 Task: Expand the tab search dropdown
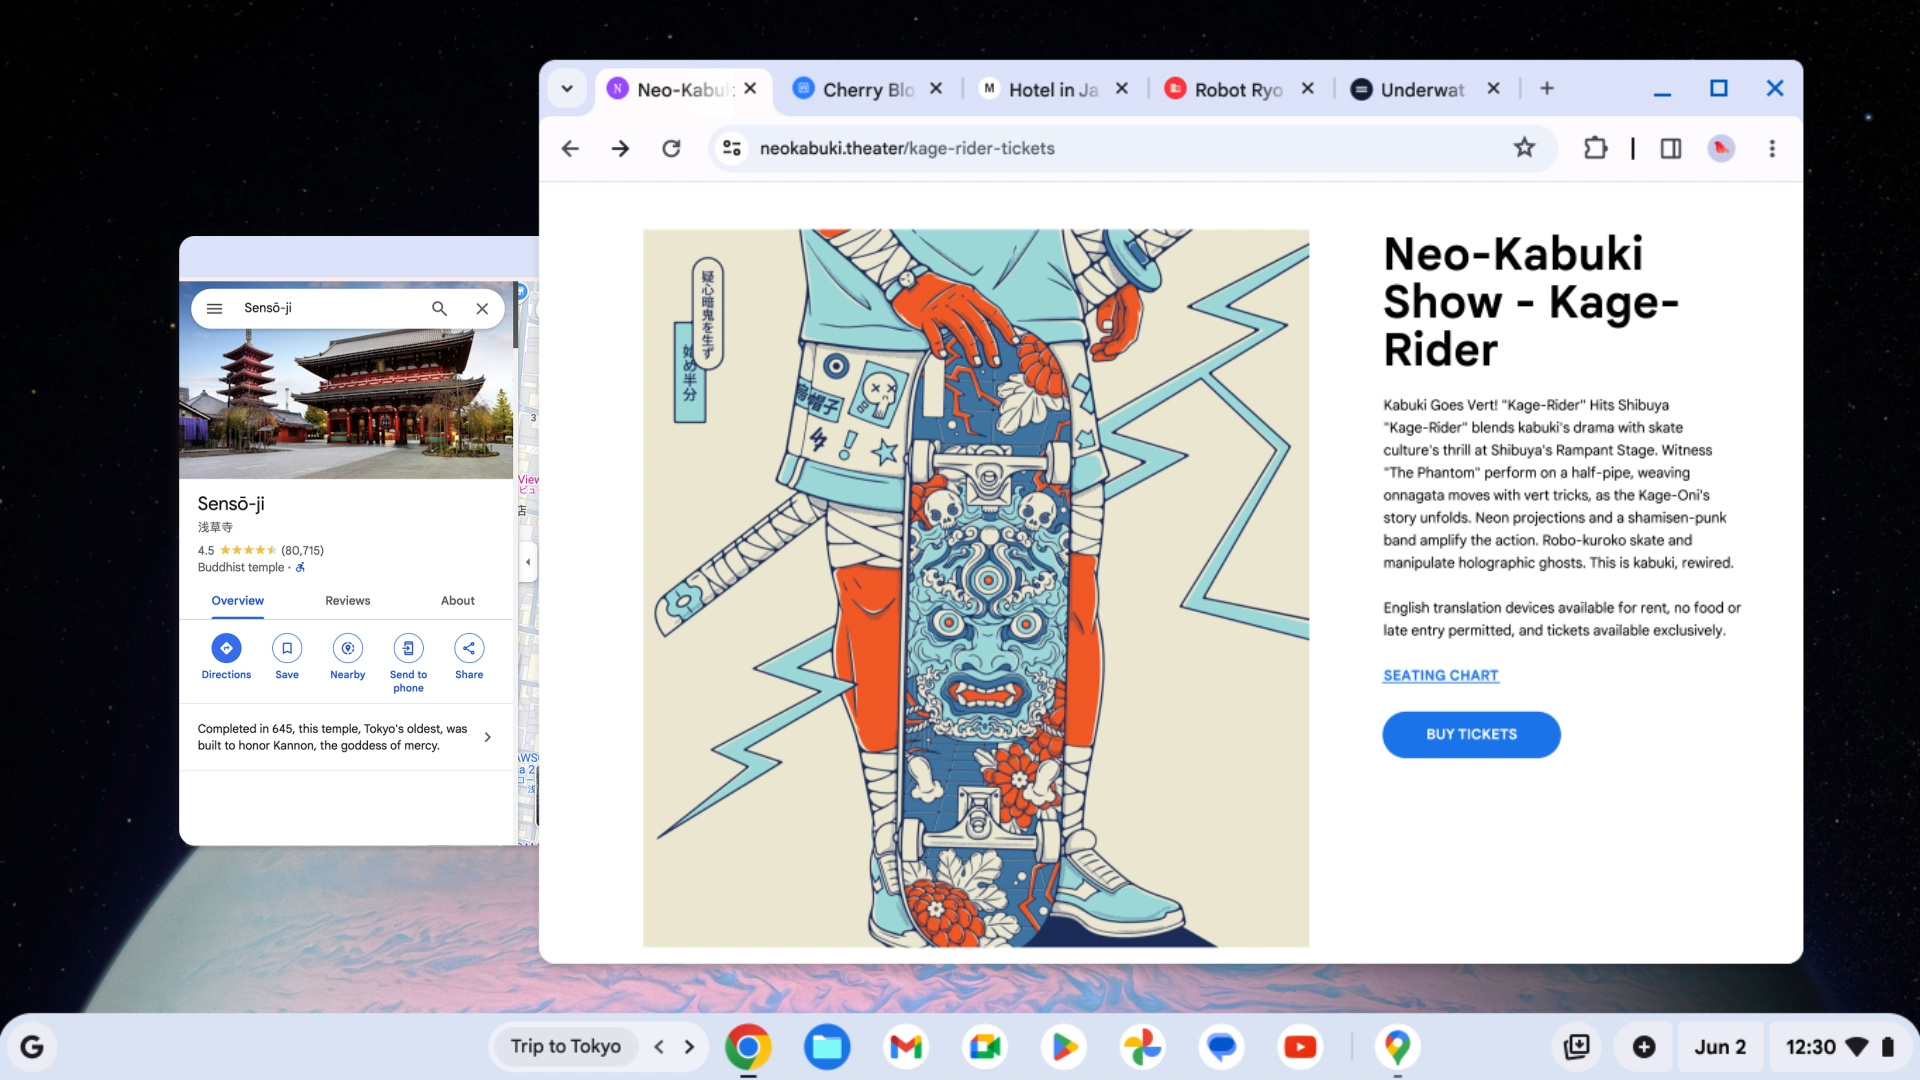pos(567,89)
